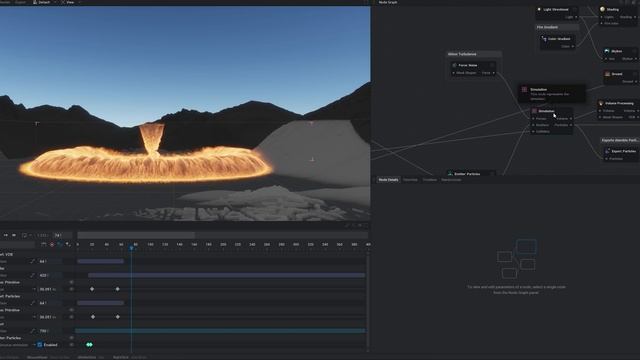Select the Exports Alembic group header
This screenshot has width=640, height=360.
[620, 140]
